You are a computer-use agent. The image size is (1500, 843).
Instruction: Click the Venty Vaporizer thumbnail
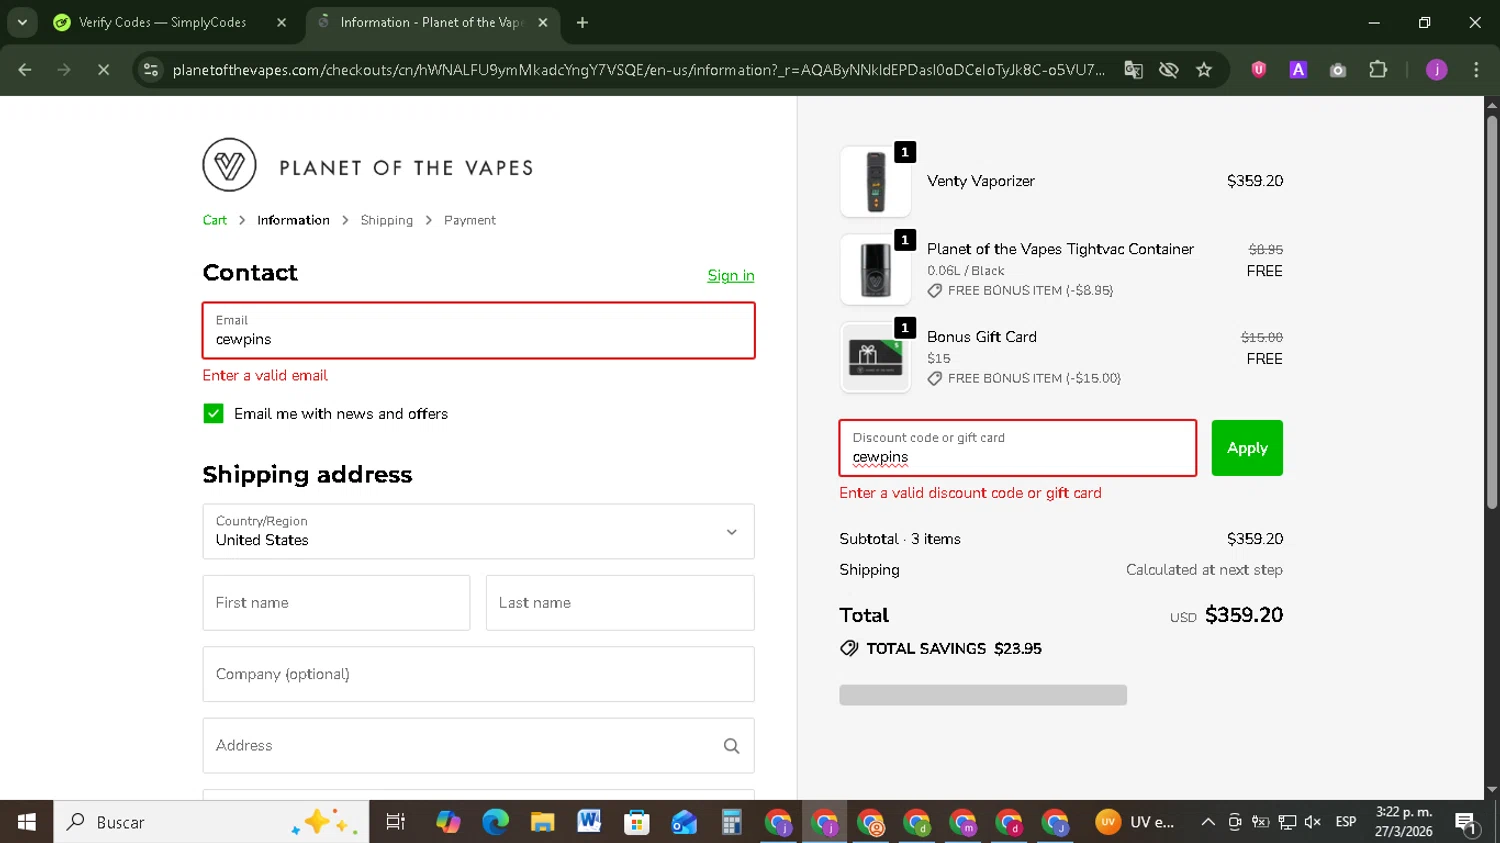pyautogui.click(x=875, y=181)
